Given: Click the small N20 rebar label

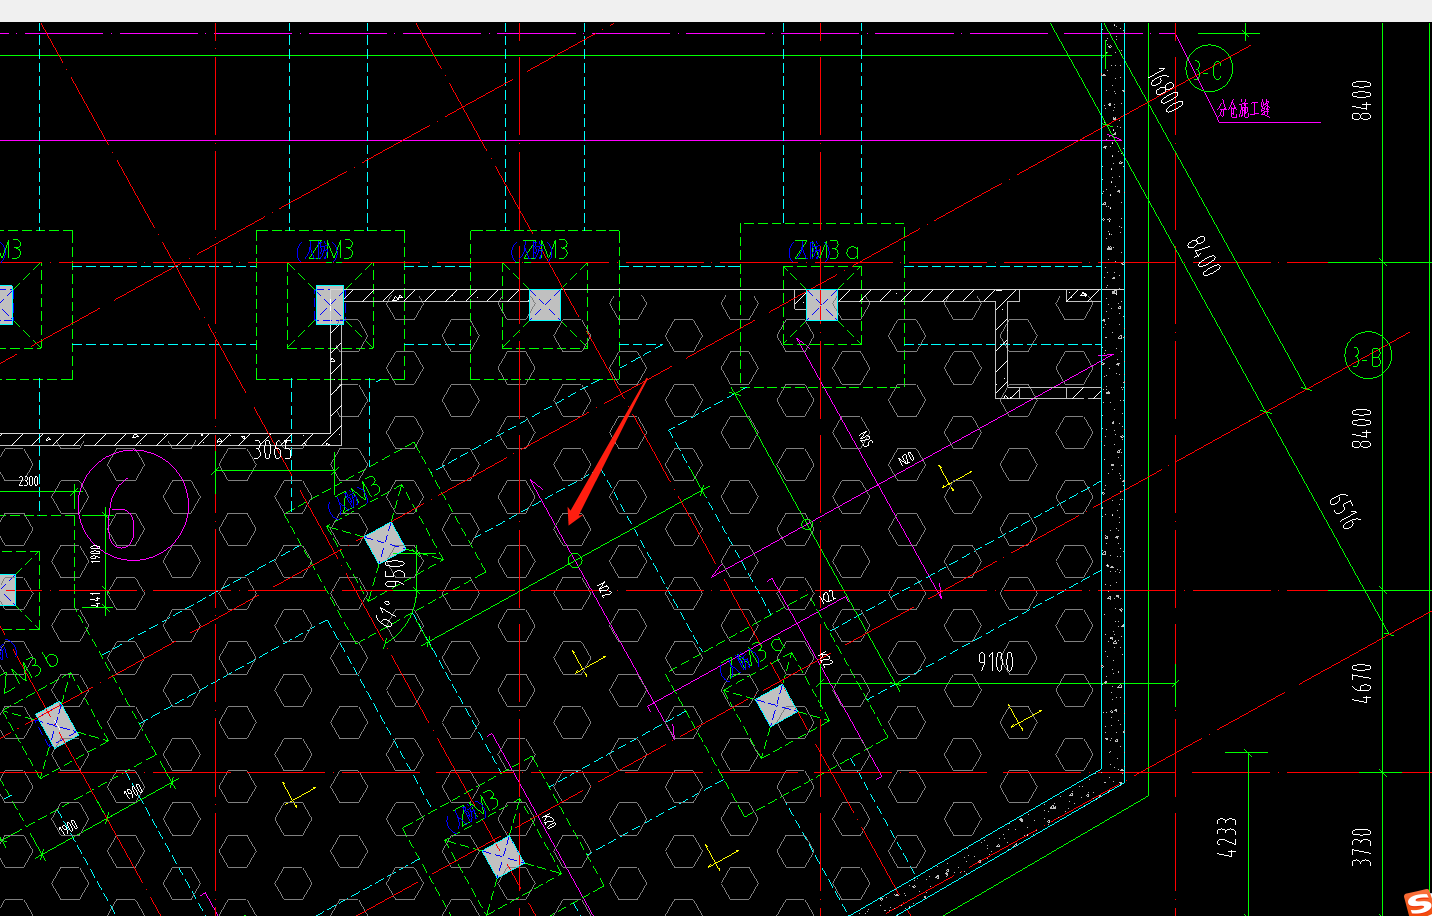Looking at the screenshot, I should pyautogui.click(x=906, y=459).
